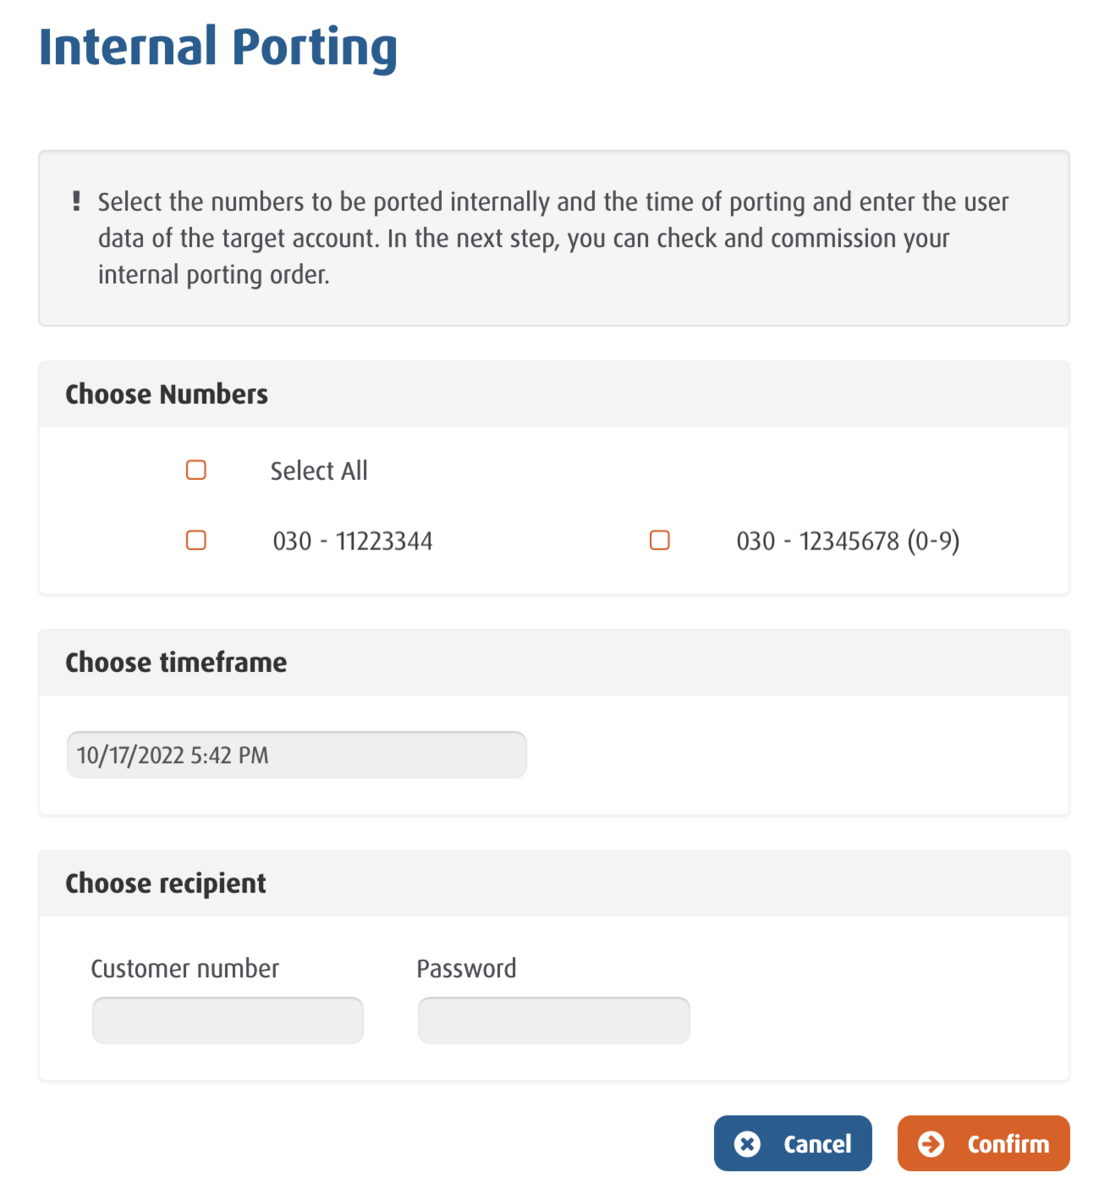Click the "Choose recipient" section header
Viewport: 1110px width, 1200px height.
point(166,884)
